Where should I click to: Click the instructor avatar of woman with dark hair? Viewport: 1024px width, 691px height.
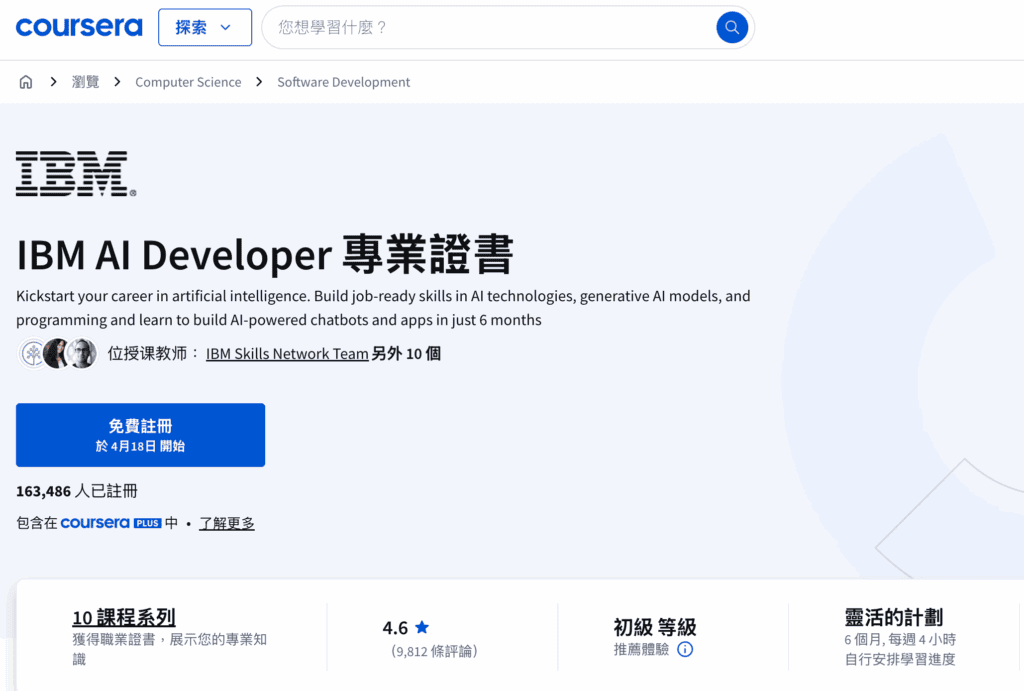(x=57, y=353)
